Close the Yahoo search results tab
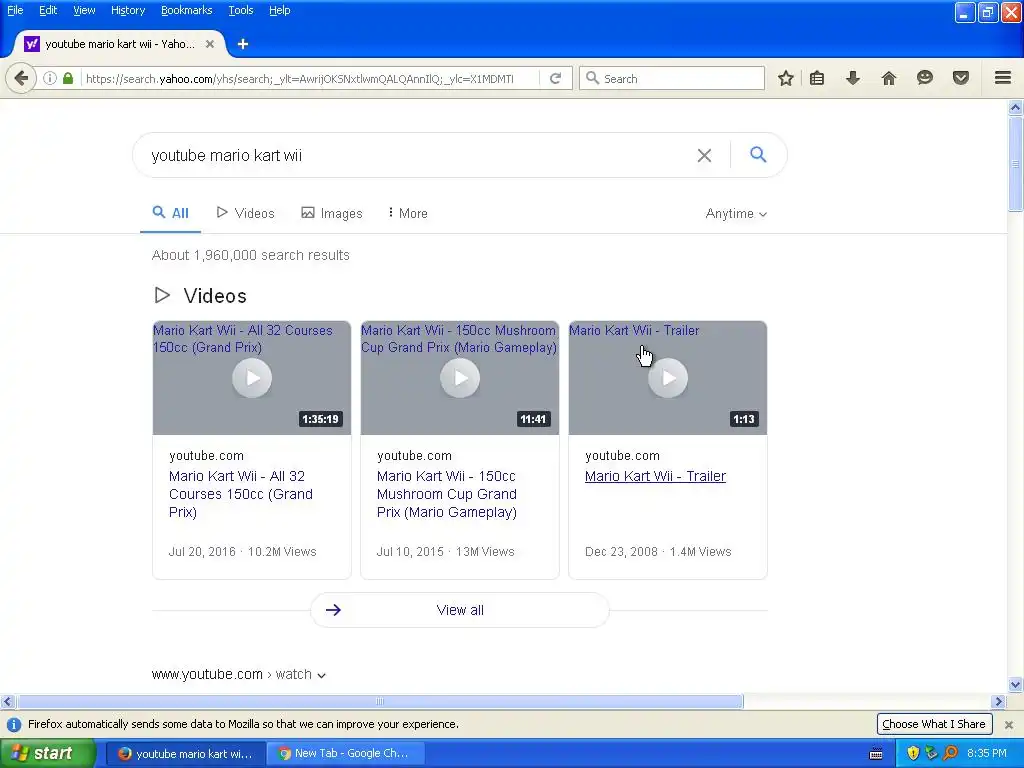The width and height of the screenshot is (1024, 768). [x=210, y=44]
